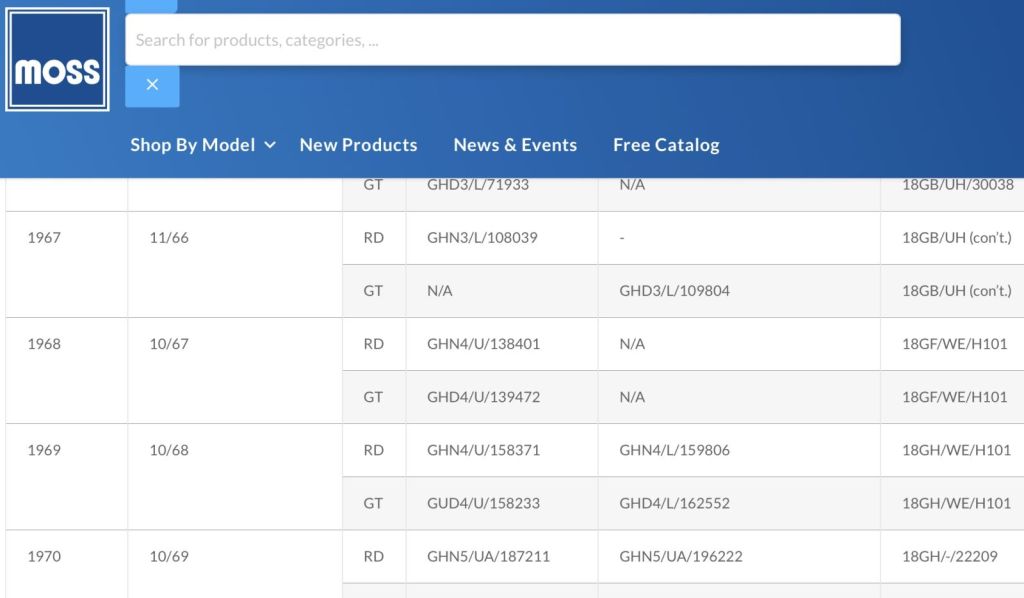The height and width of the screenshot is (598, 1024).
Task: Click the 1970 year cell
Action: point(44,556)
